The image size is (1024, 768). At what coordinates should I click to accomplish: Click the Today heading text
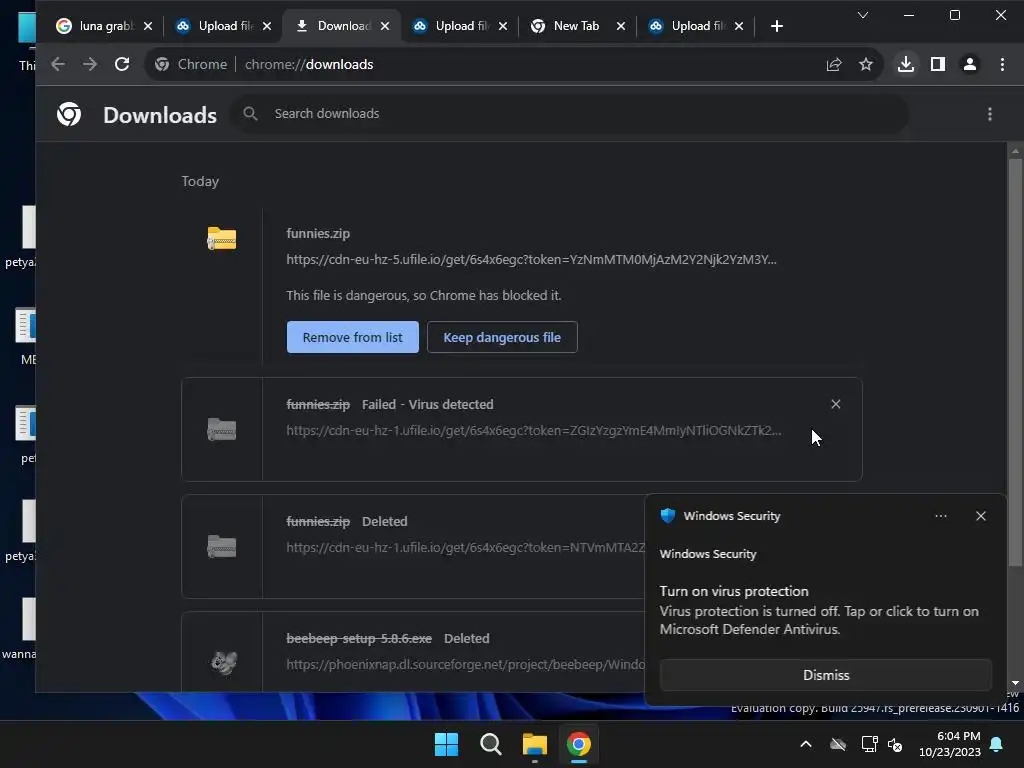point(200,181)
